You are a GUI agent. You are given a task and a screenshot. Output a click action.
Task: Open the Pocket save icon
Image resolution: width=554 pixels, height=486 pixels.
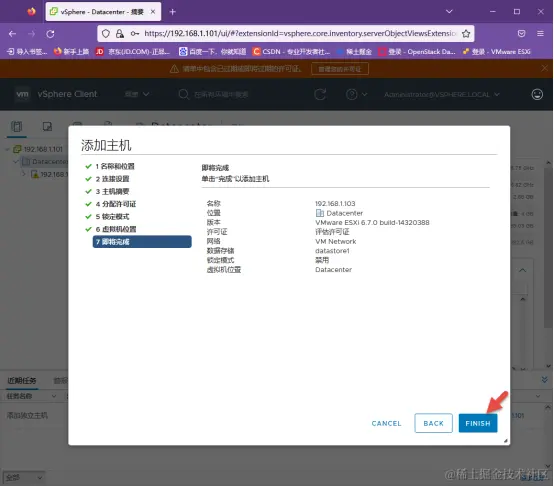(521, 34)
